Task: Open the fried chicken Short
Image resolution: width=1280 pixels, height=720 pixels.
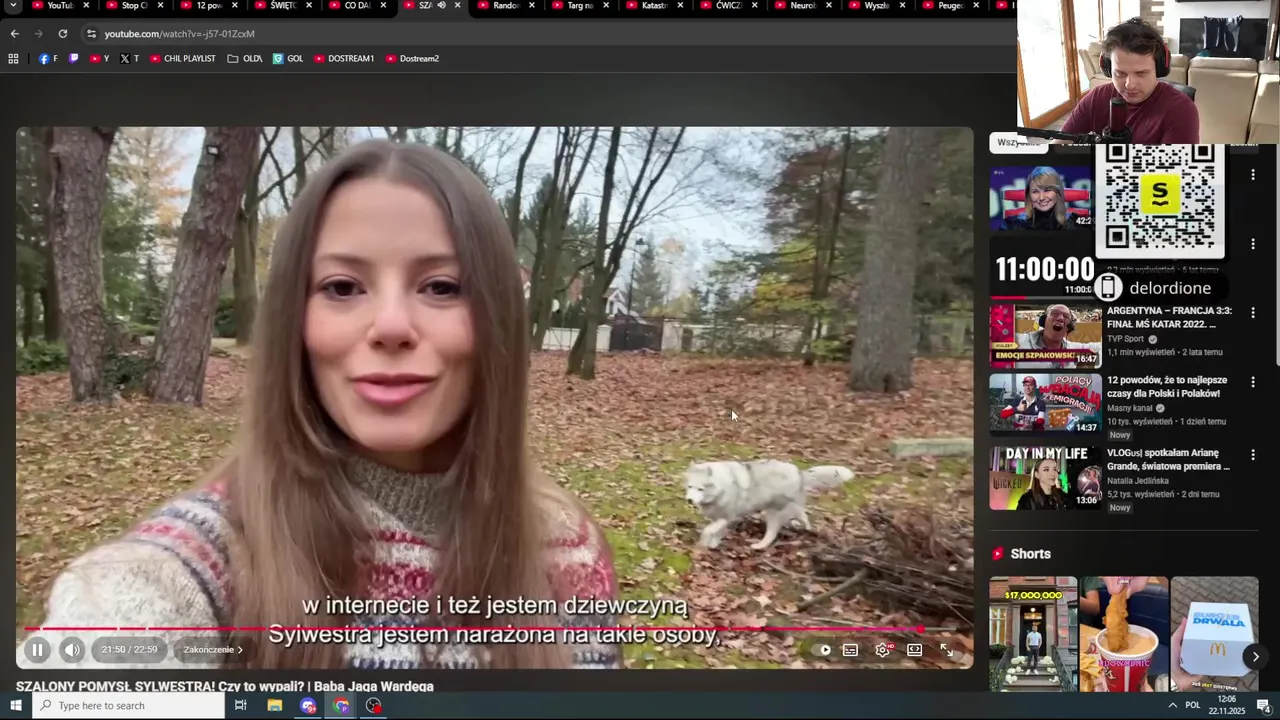Action: coord(1124,633)
